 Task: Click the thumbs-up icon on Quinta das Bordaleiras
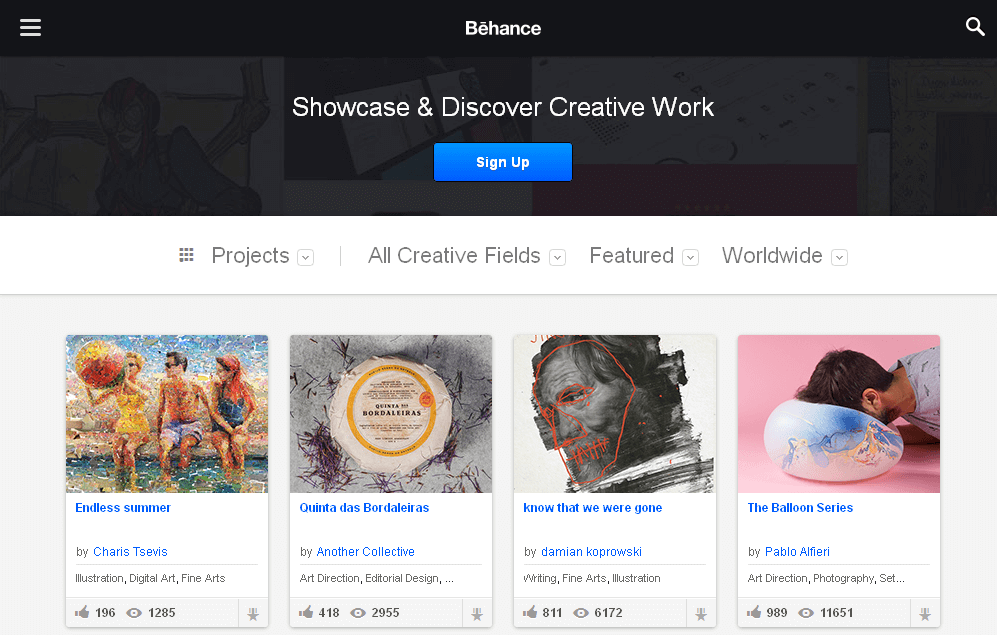point(306,612)
